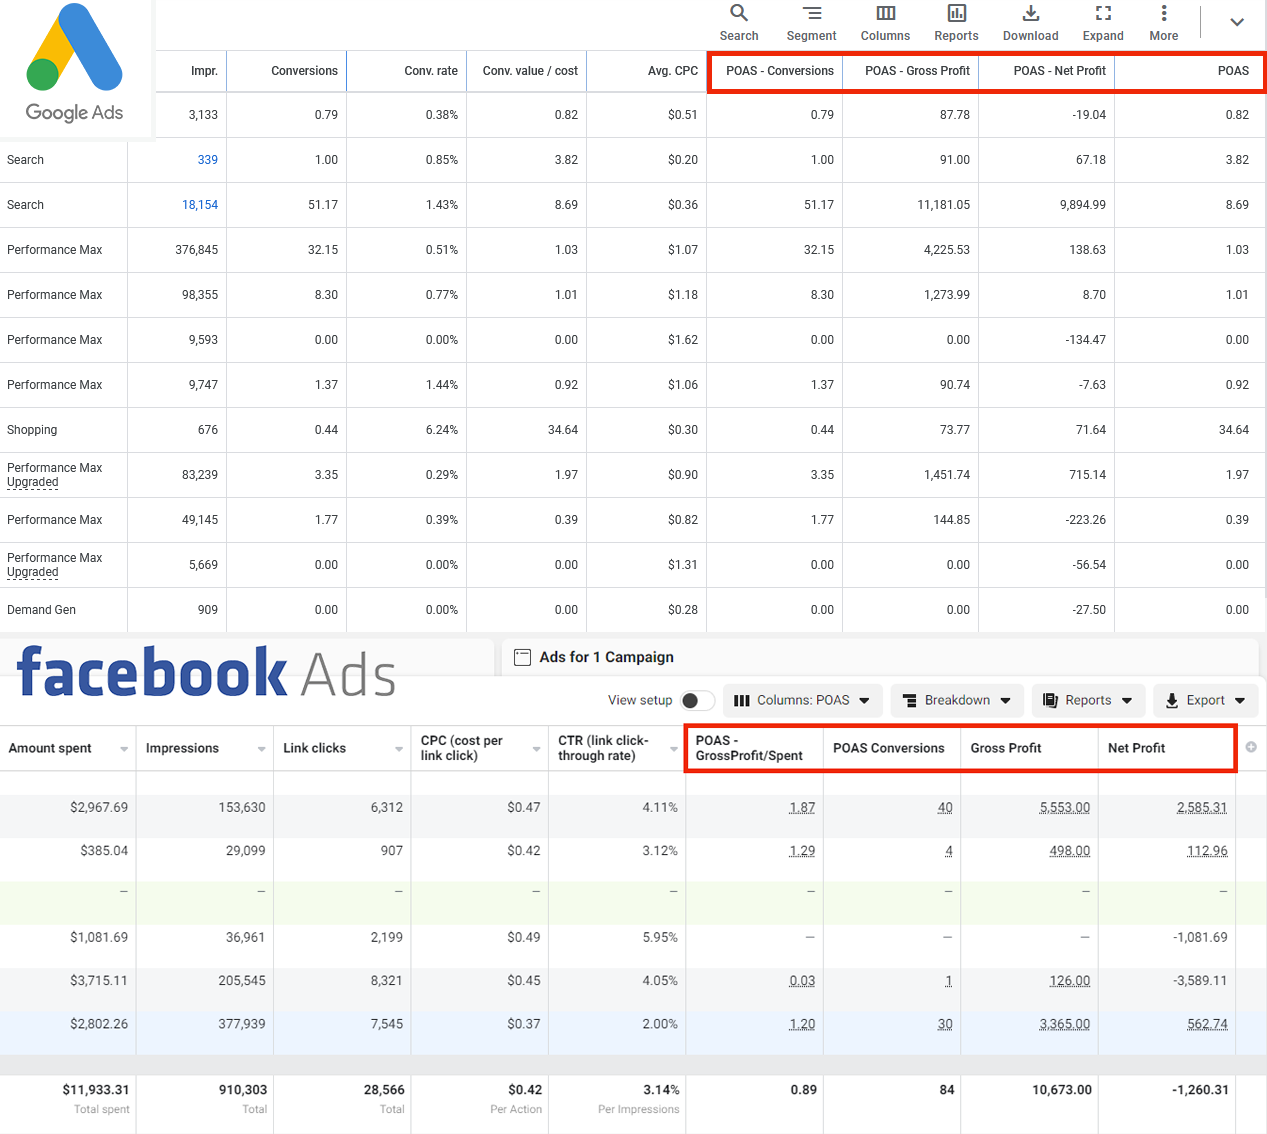
Task: Click the Gross Profit Facebook column header
Action: pyautogui.click(x=1005, y=748)
